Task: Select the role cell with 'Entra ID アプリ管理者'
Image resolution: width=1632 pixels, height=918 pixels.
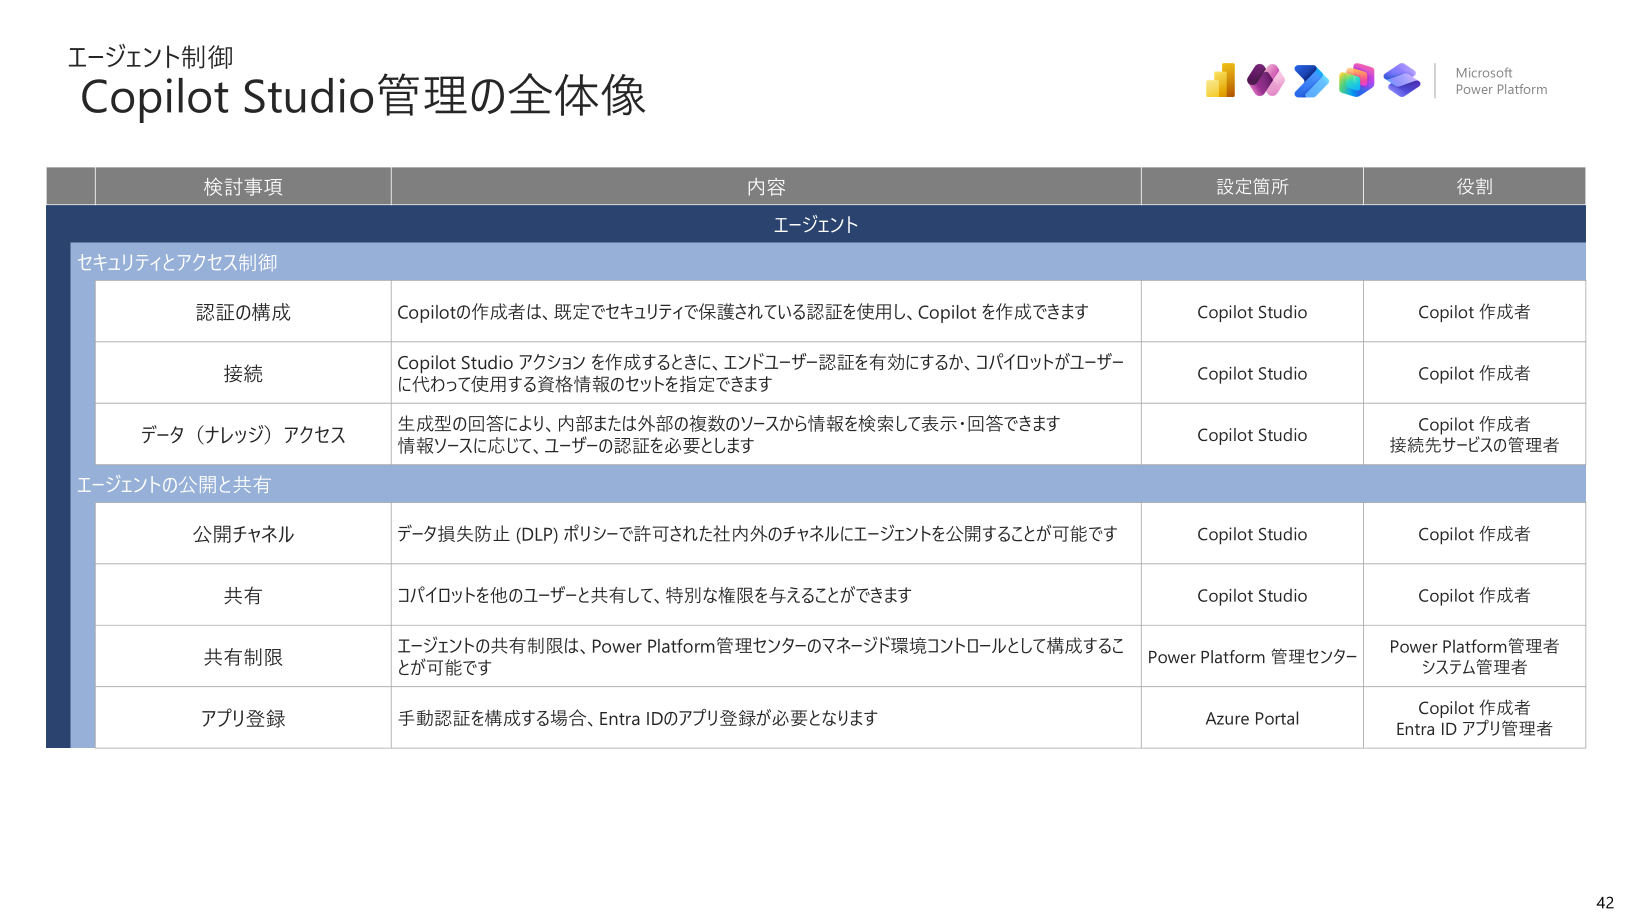Action: 1474,718
